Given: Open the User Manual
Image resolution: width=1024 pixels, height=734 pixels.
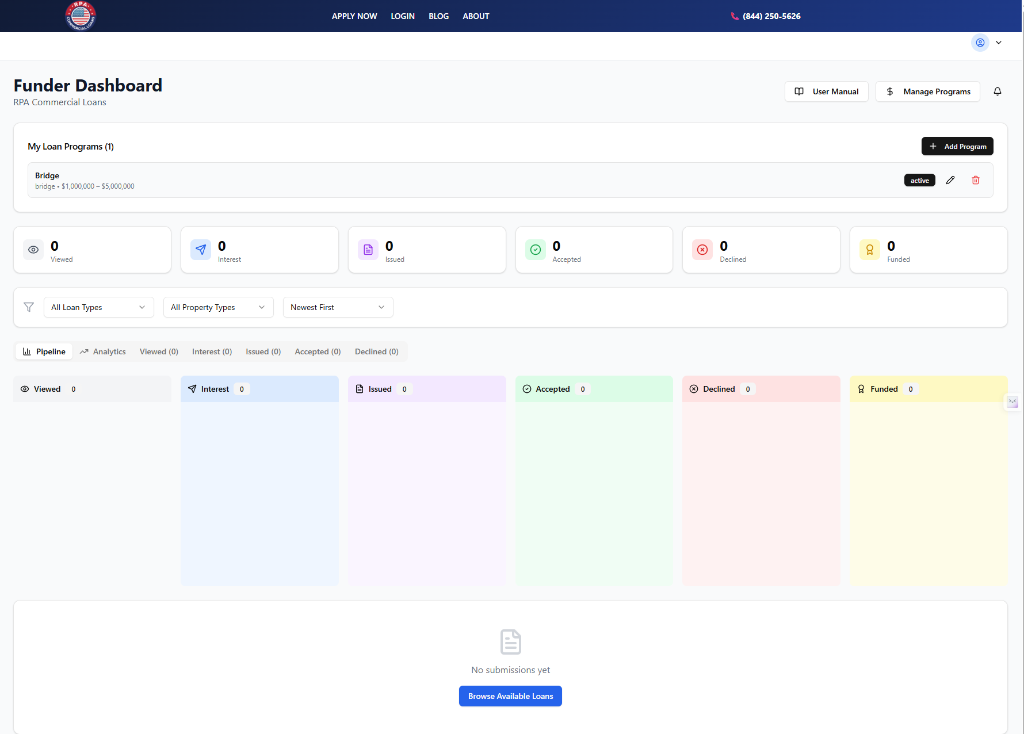Looking at the screenshot, I should tap(826, 91).
